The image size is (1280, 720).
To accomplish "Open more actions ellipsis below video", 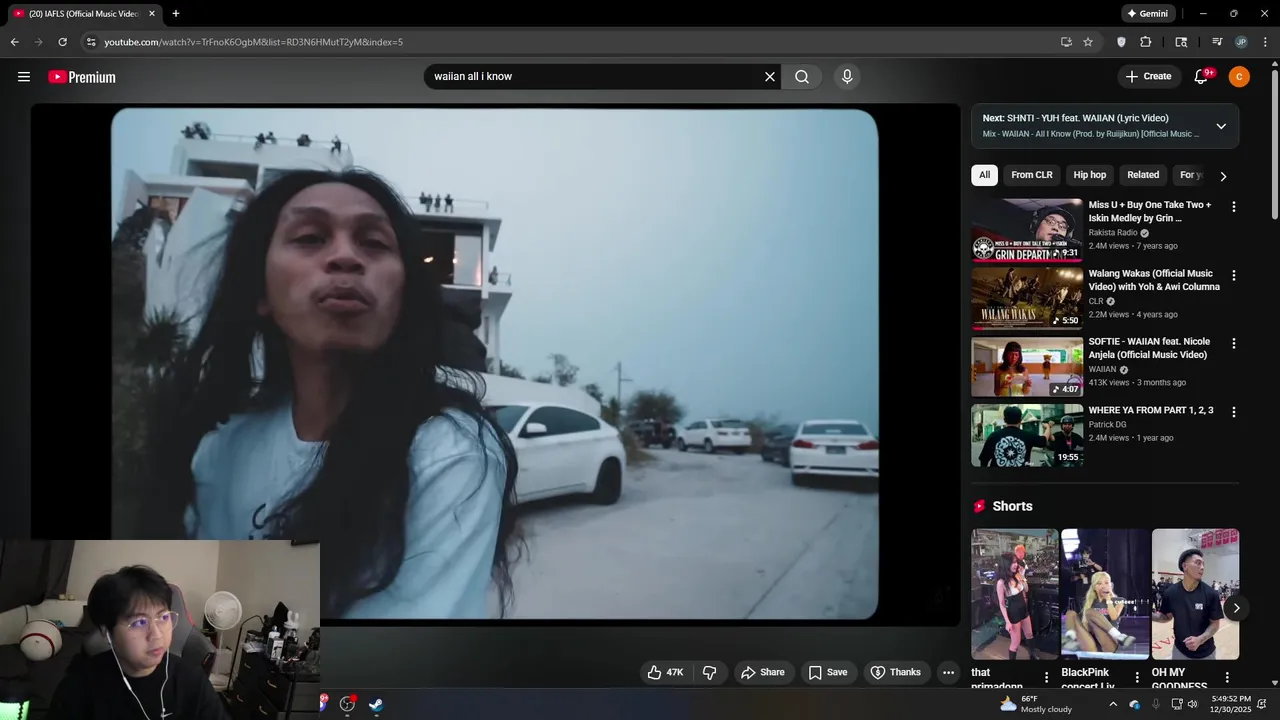I will tap(949, 672).
